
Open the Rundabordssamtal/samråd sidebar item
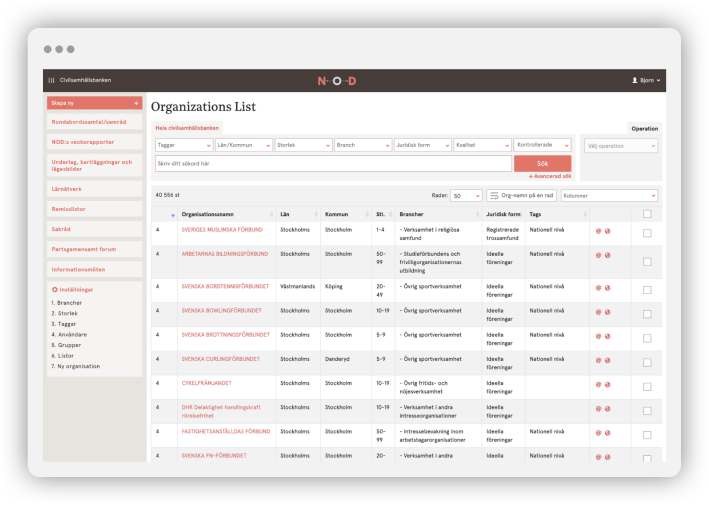94,122
